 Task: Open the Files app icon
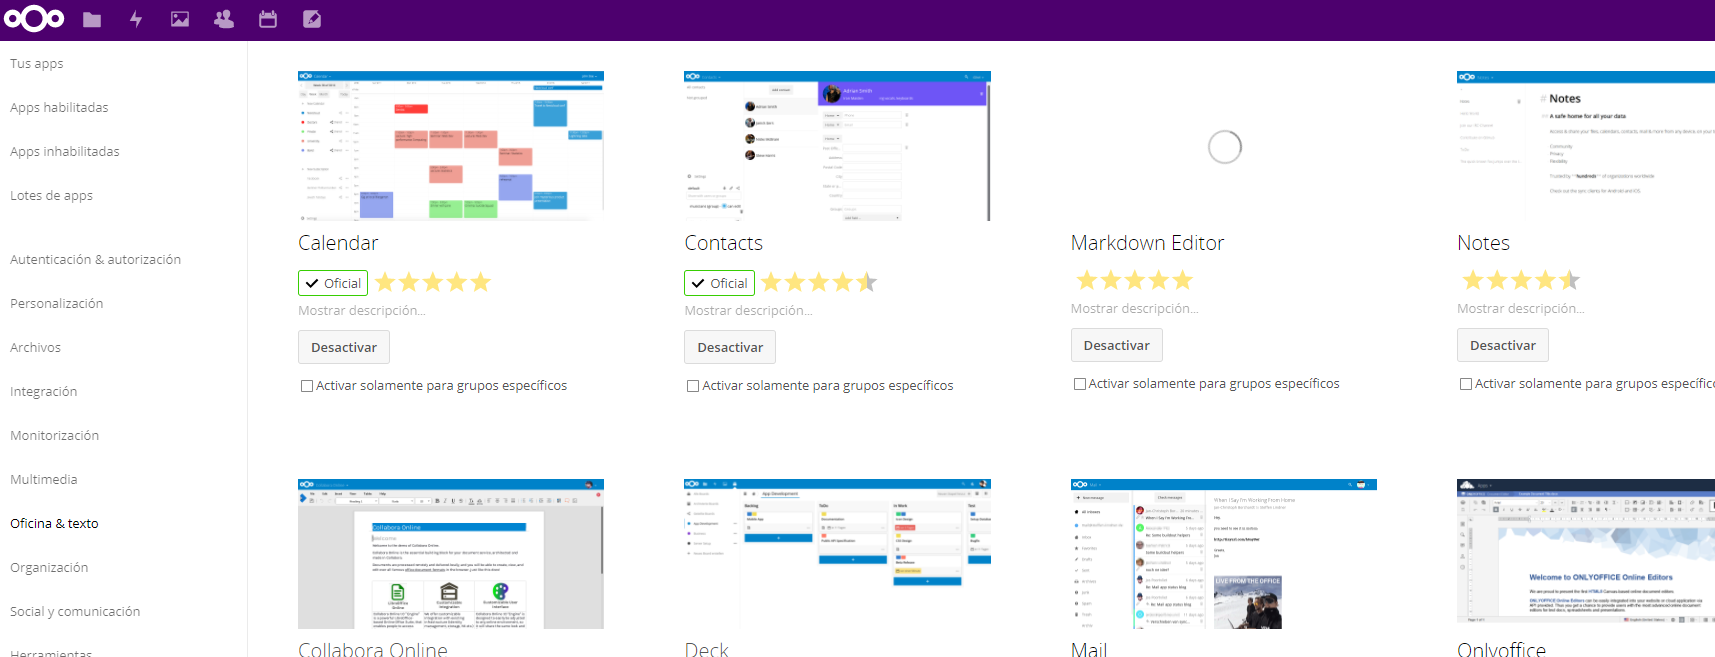click(x=92, y=19)
